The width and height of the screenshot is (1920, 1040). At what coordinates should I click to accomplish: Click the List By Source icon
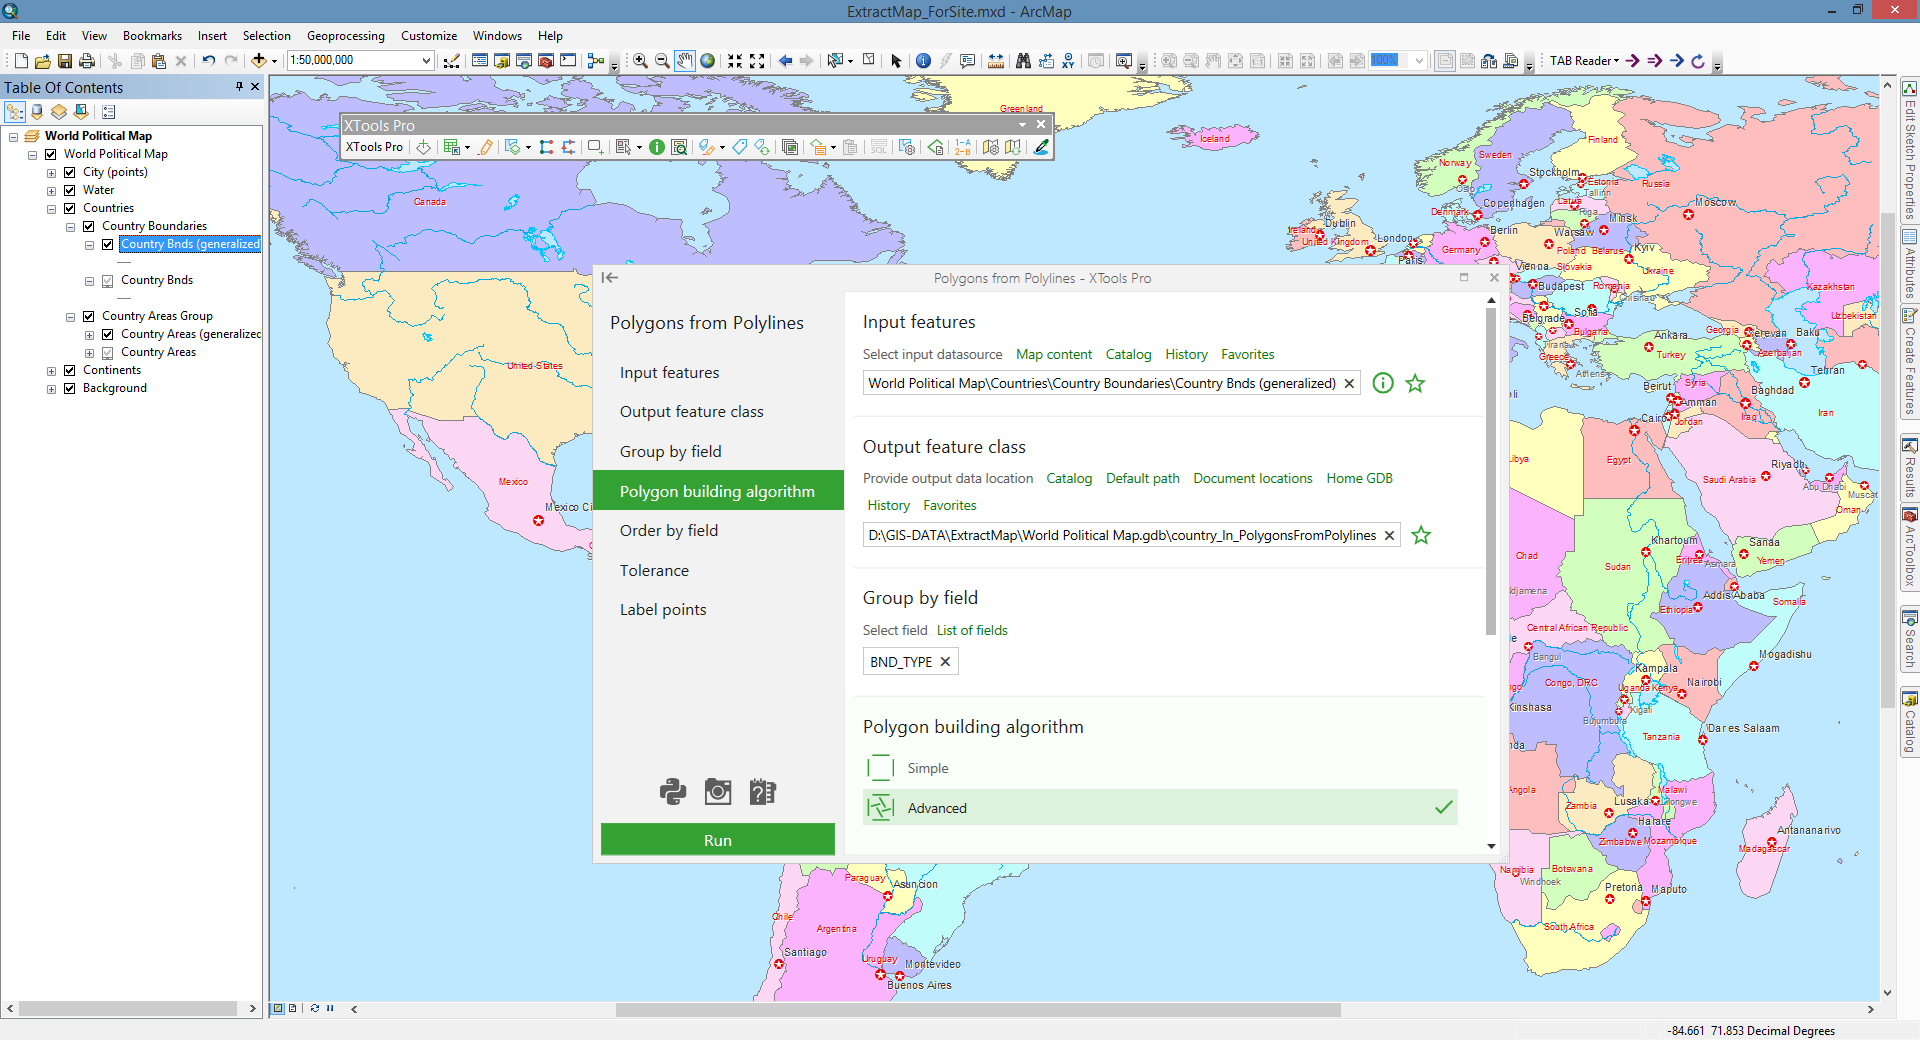37,112
